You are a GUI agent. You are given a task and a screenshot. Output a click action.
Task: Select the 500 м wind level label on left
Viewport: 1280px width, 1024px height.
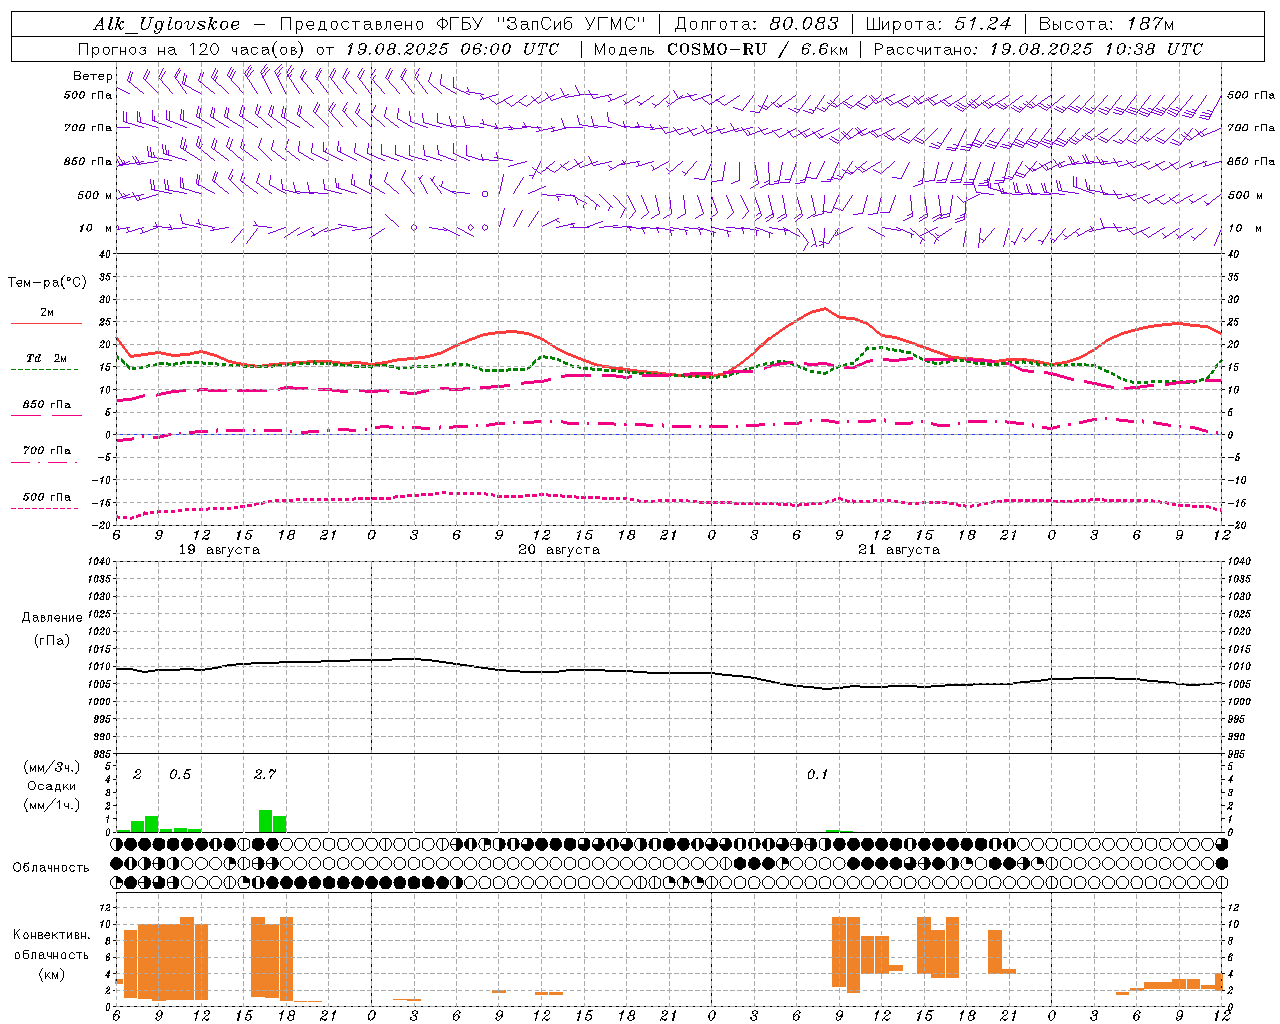95,195
